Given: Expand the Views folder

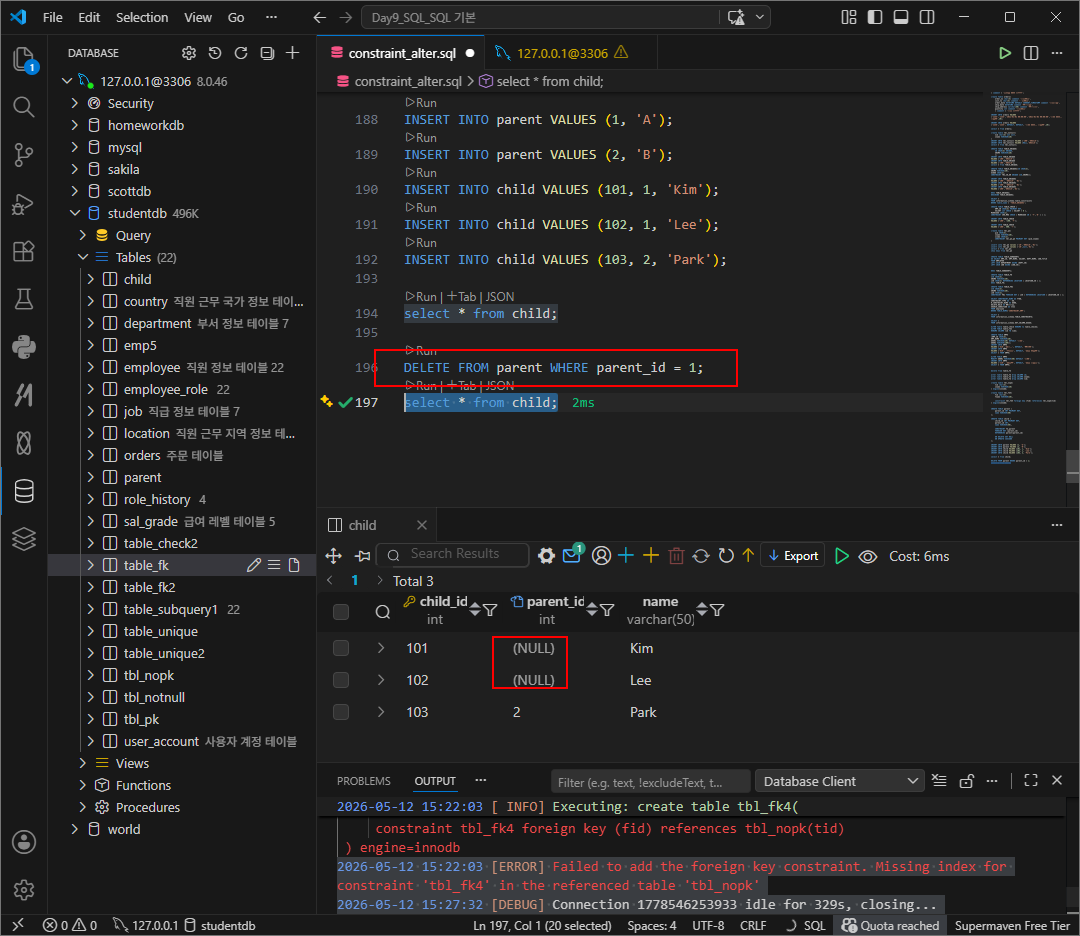Looking at the screenshot, I should pos(83,763).
